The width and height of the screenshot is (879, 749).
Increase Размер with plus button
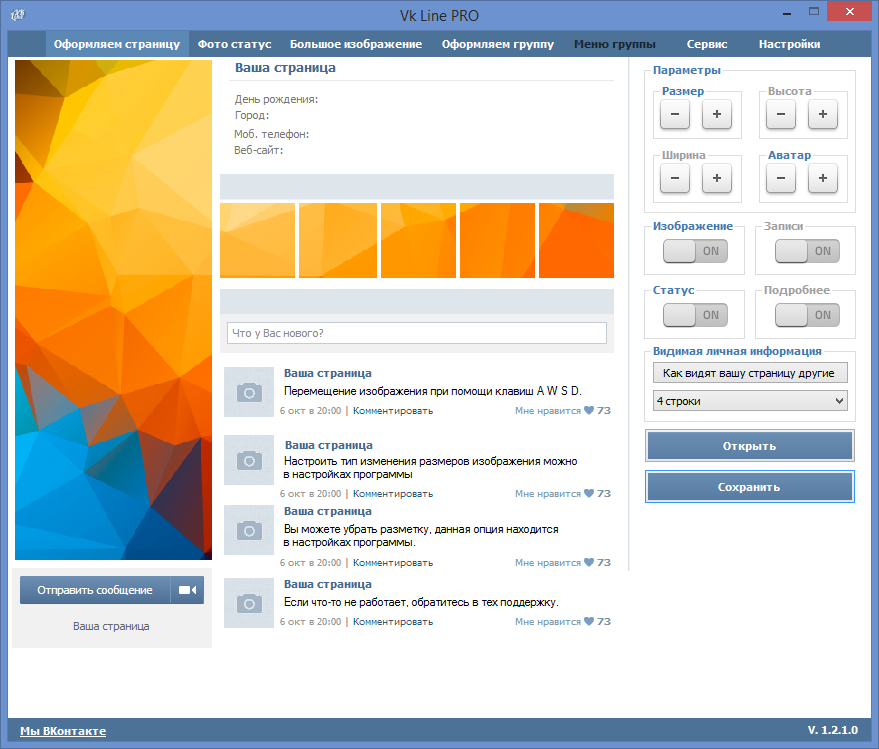click(717, 114)
